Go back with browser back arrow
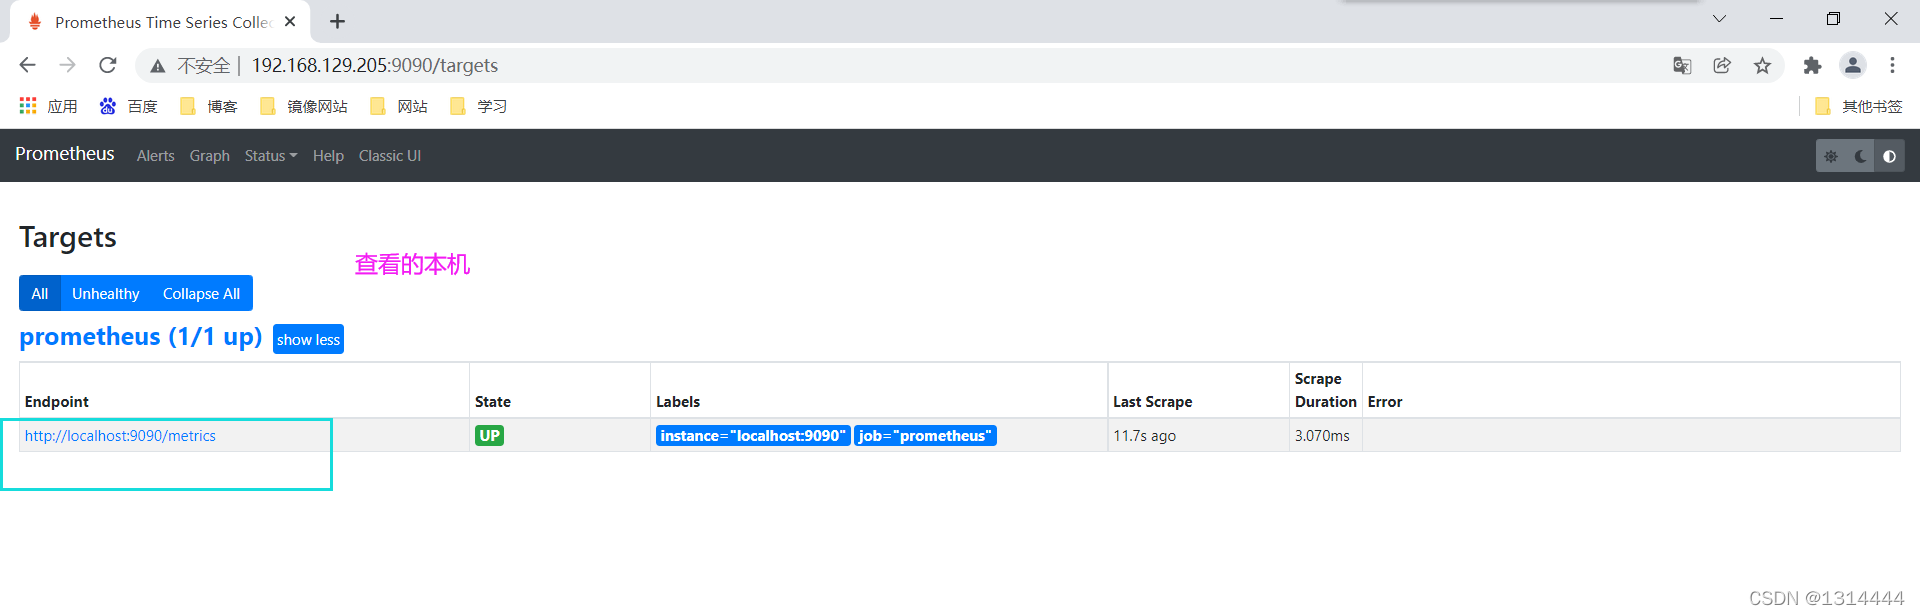Image resolution: width=1920 pixels, height=615 pixels. click(27, 65)
